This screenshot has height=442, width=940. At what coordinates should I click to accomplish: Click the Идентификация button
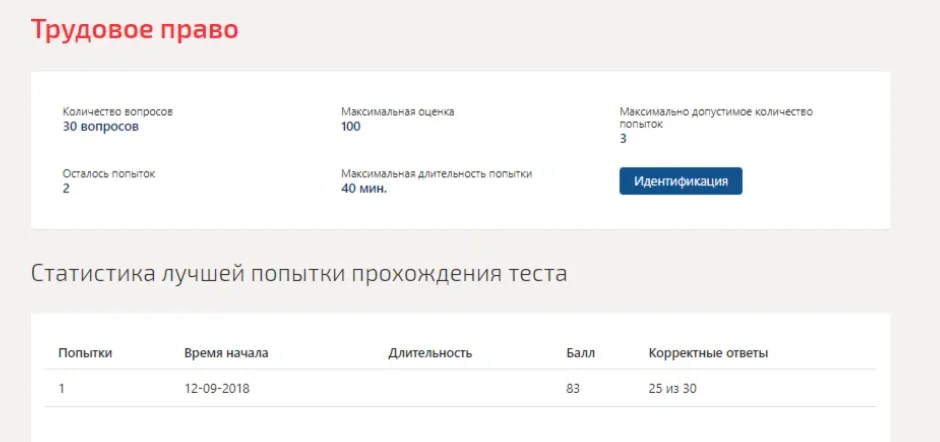pyautogui.click(x=680, y=181)
